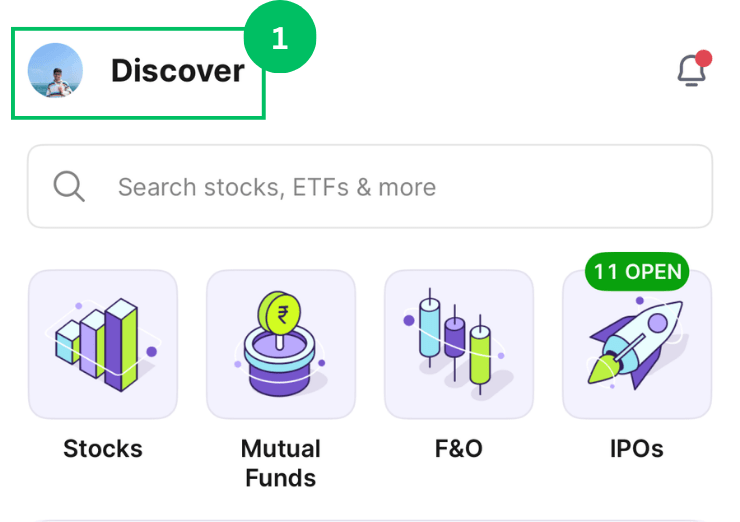The image size is (740, 522).
Task: Open the F&O candlestick tile
Action: pos(459,344)
